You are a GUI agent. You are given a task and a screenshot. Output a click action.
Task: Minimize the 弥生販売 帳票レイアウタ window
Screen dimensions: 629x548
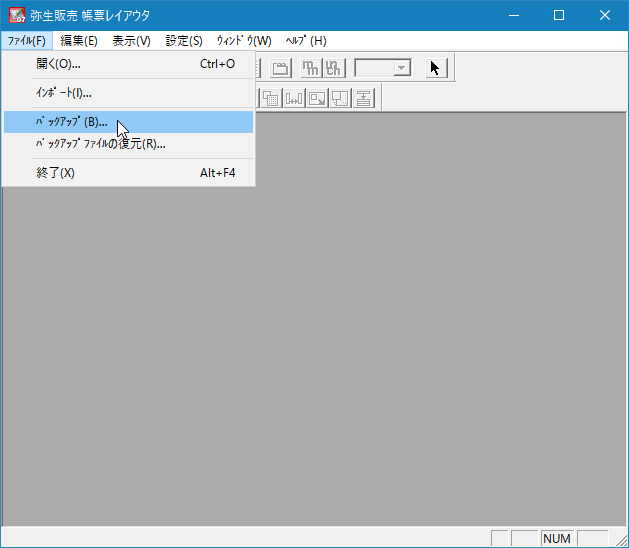(514, 15)
